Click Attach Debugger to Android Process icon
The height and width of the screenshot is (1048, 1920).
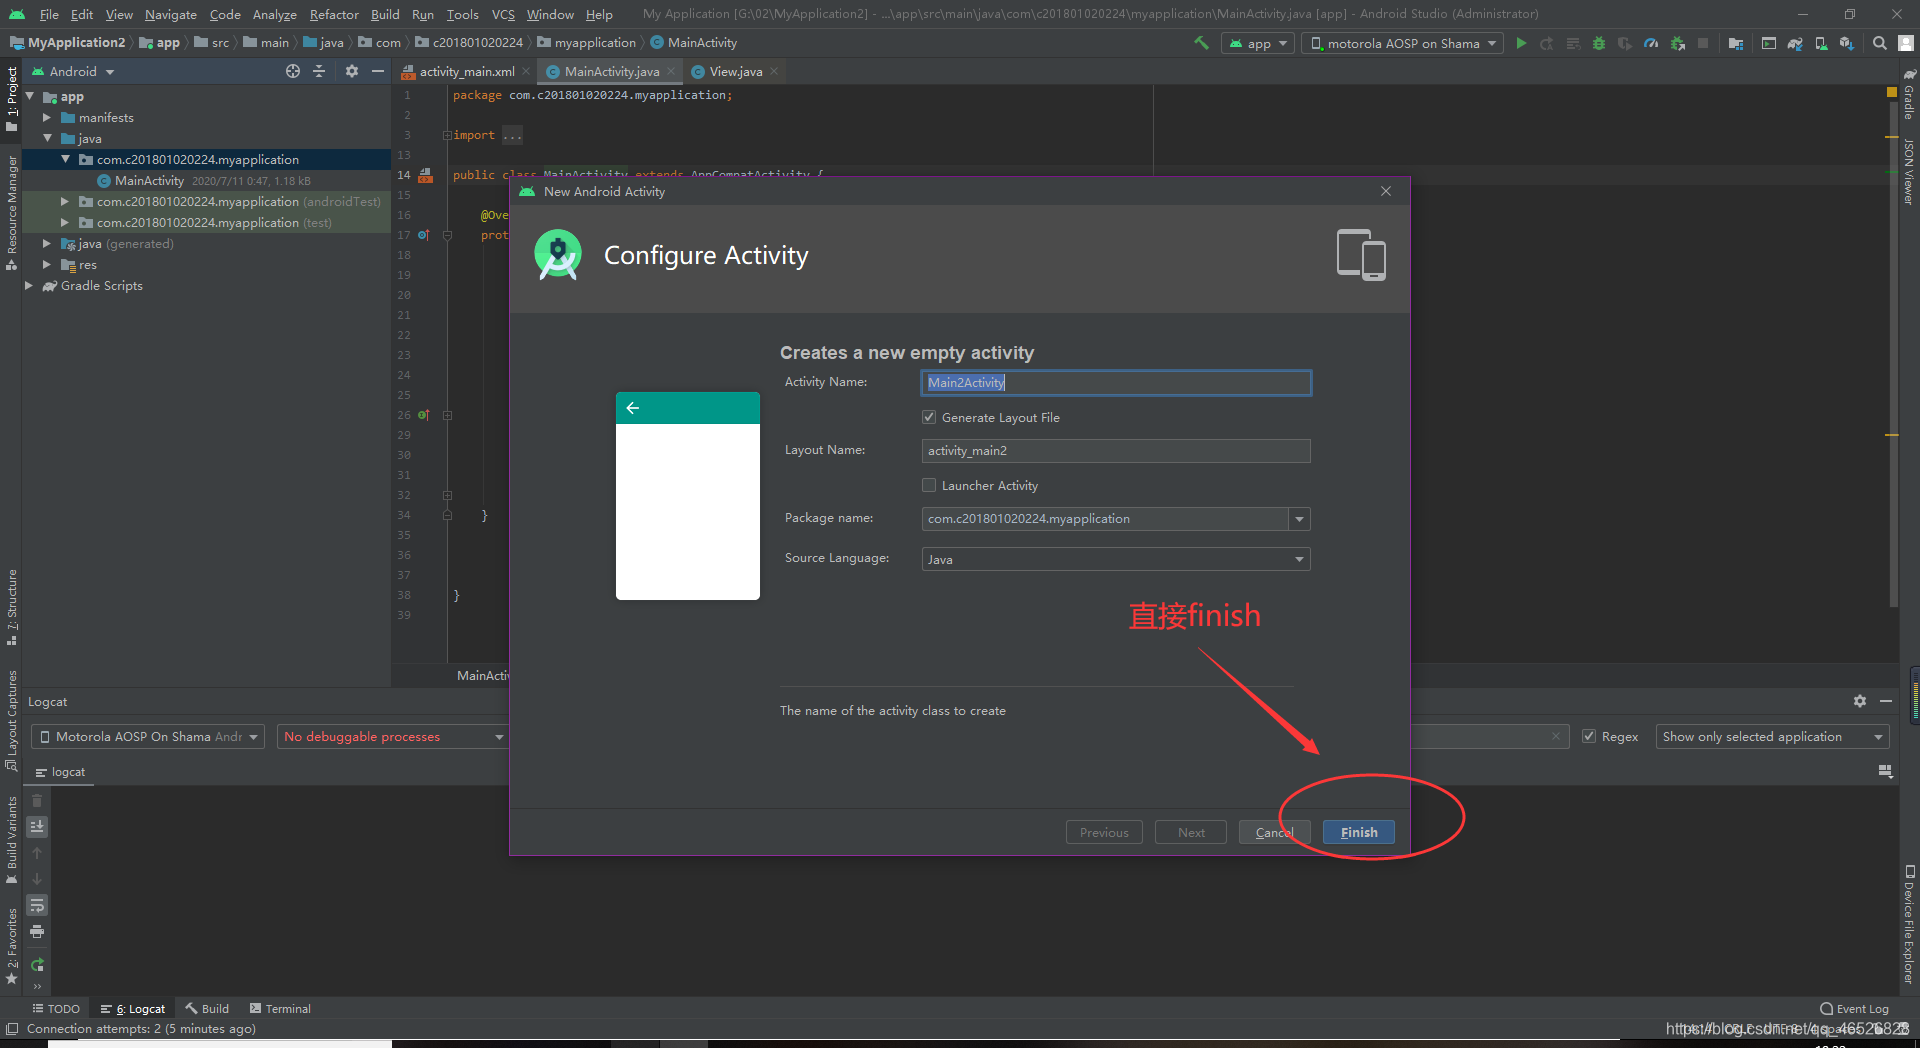(x=1678, y=43)
